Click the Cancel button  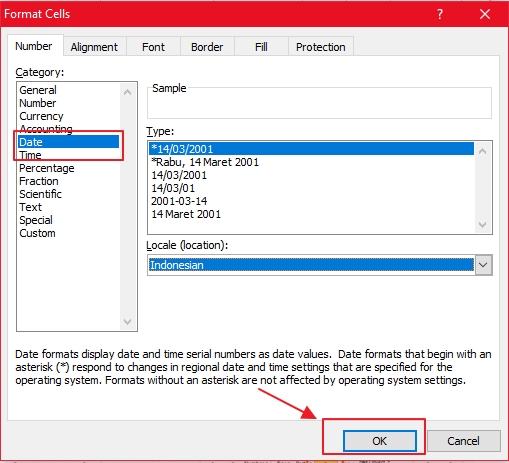(x=464, y=441)
